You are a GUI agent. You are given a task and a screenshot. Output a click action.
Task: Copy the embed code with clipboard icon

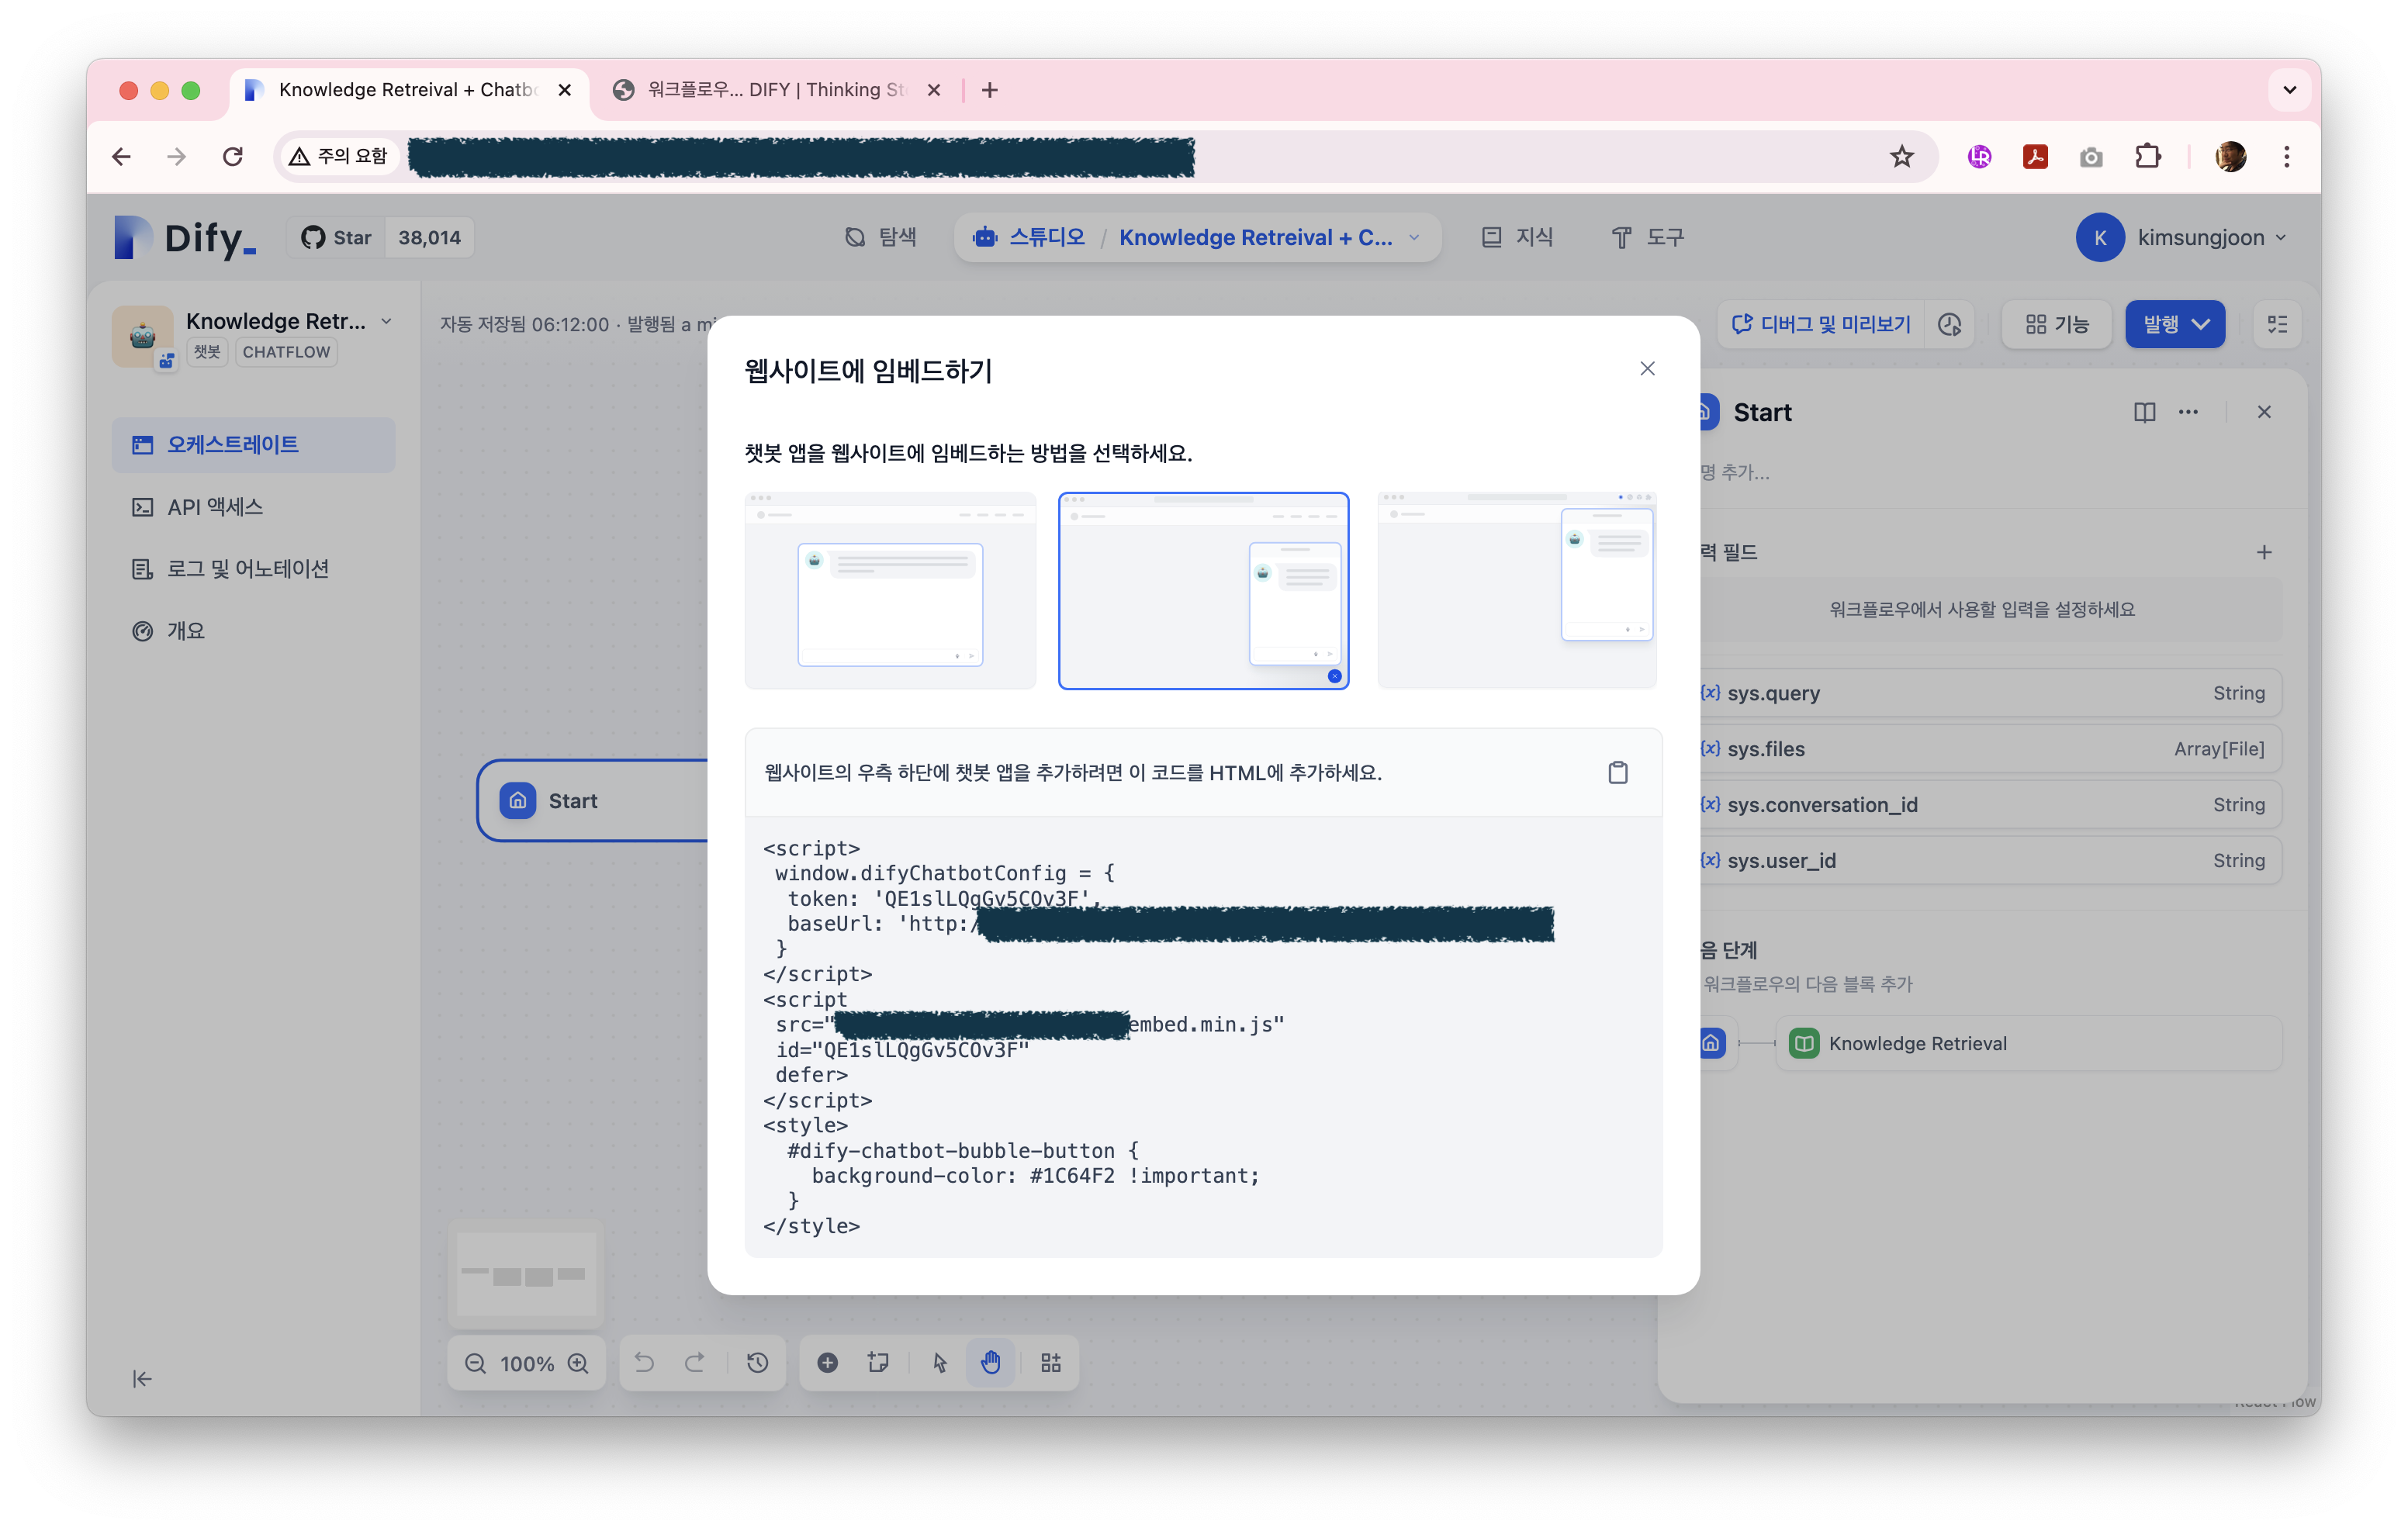point(1617,772)
